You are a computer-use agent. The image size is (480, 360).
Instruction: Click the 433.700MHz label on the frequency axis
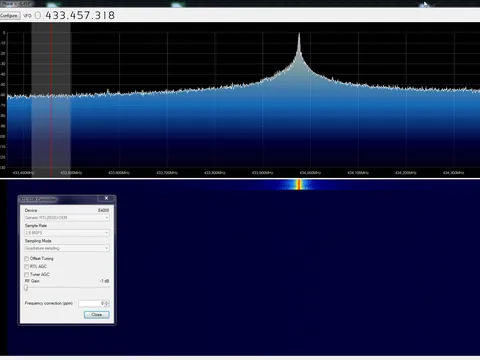(x=167, y=173)
